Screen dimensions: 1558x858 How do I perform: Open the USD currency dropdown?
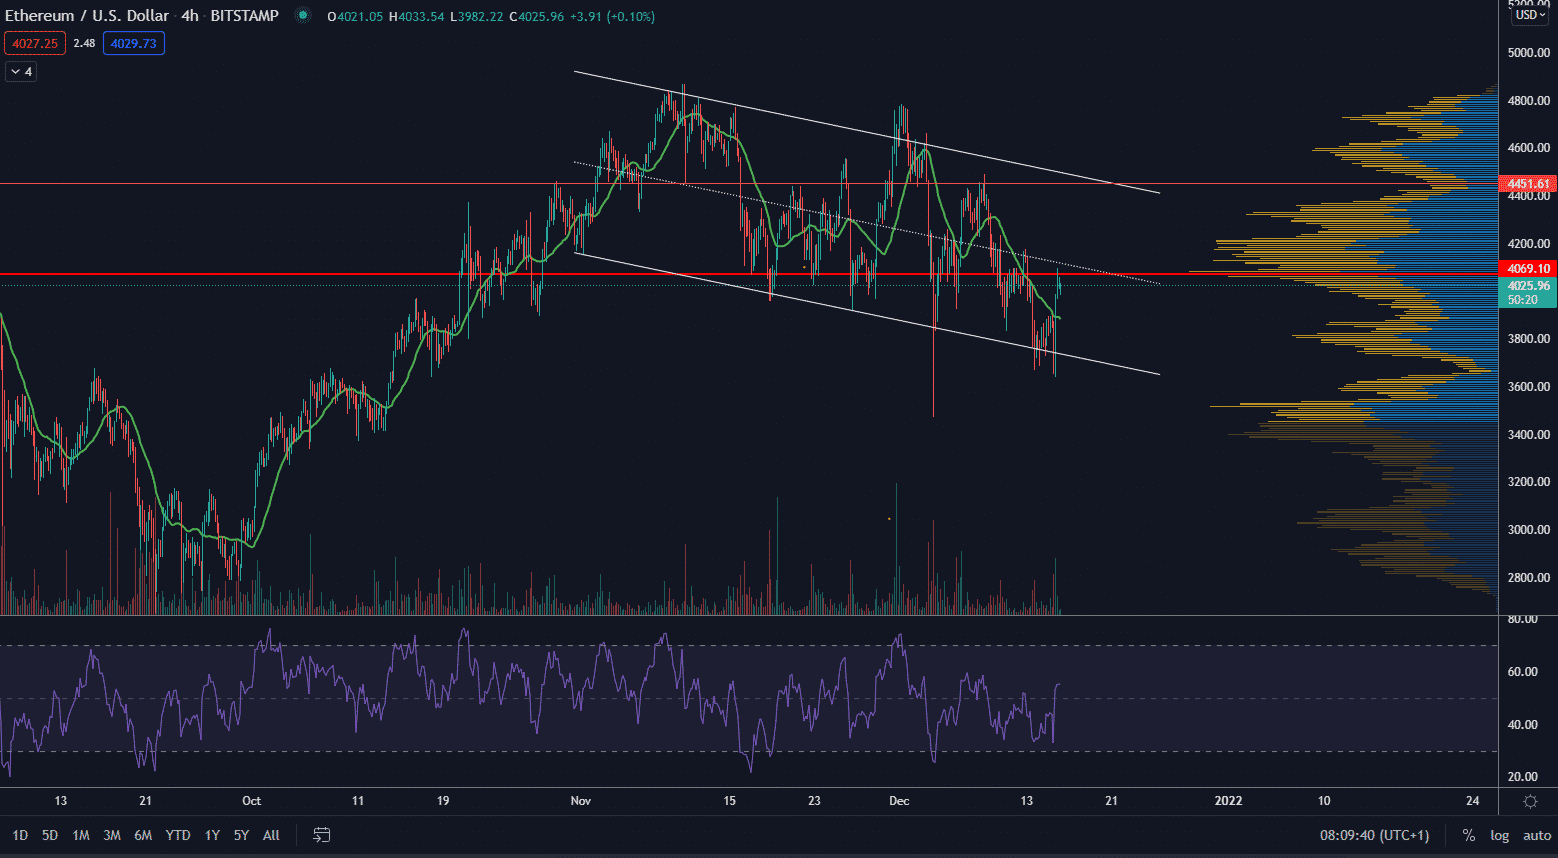point(1530,15)
